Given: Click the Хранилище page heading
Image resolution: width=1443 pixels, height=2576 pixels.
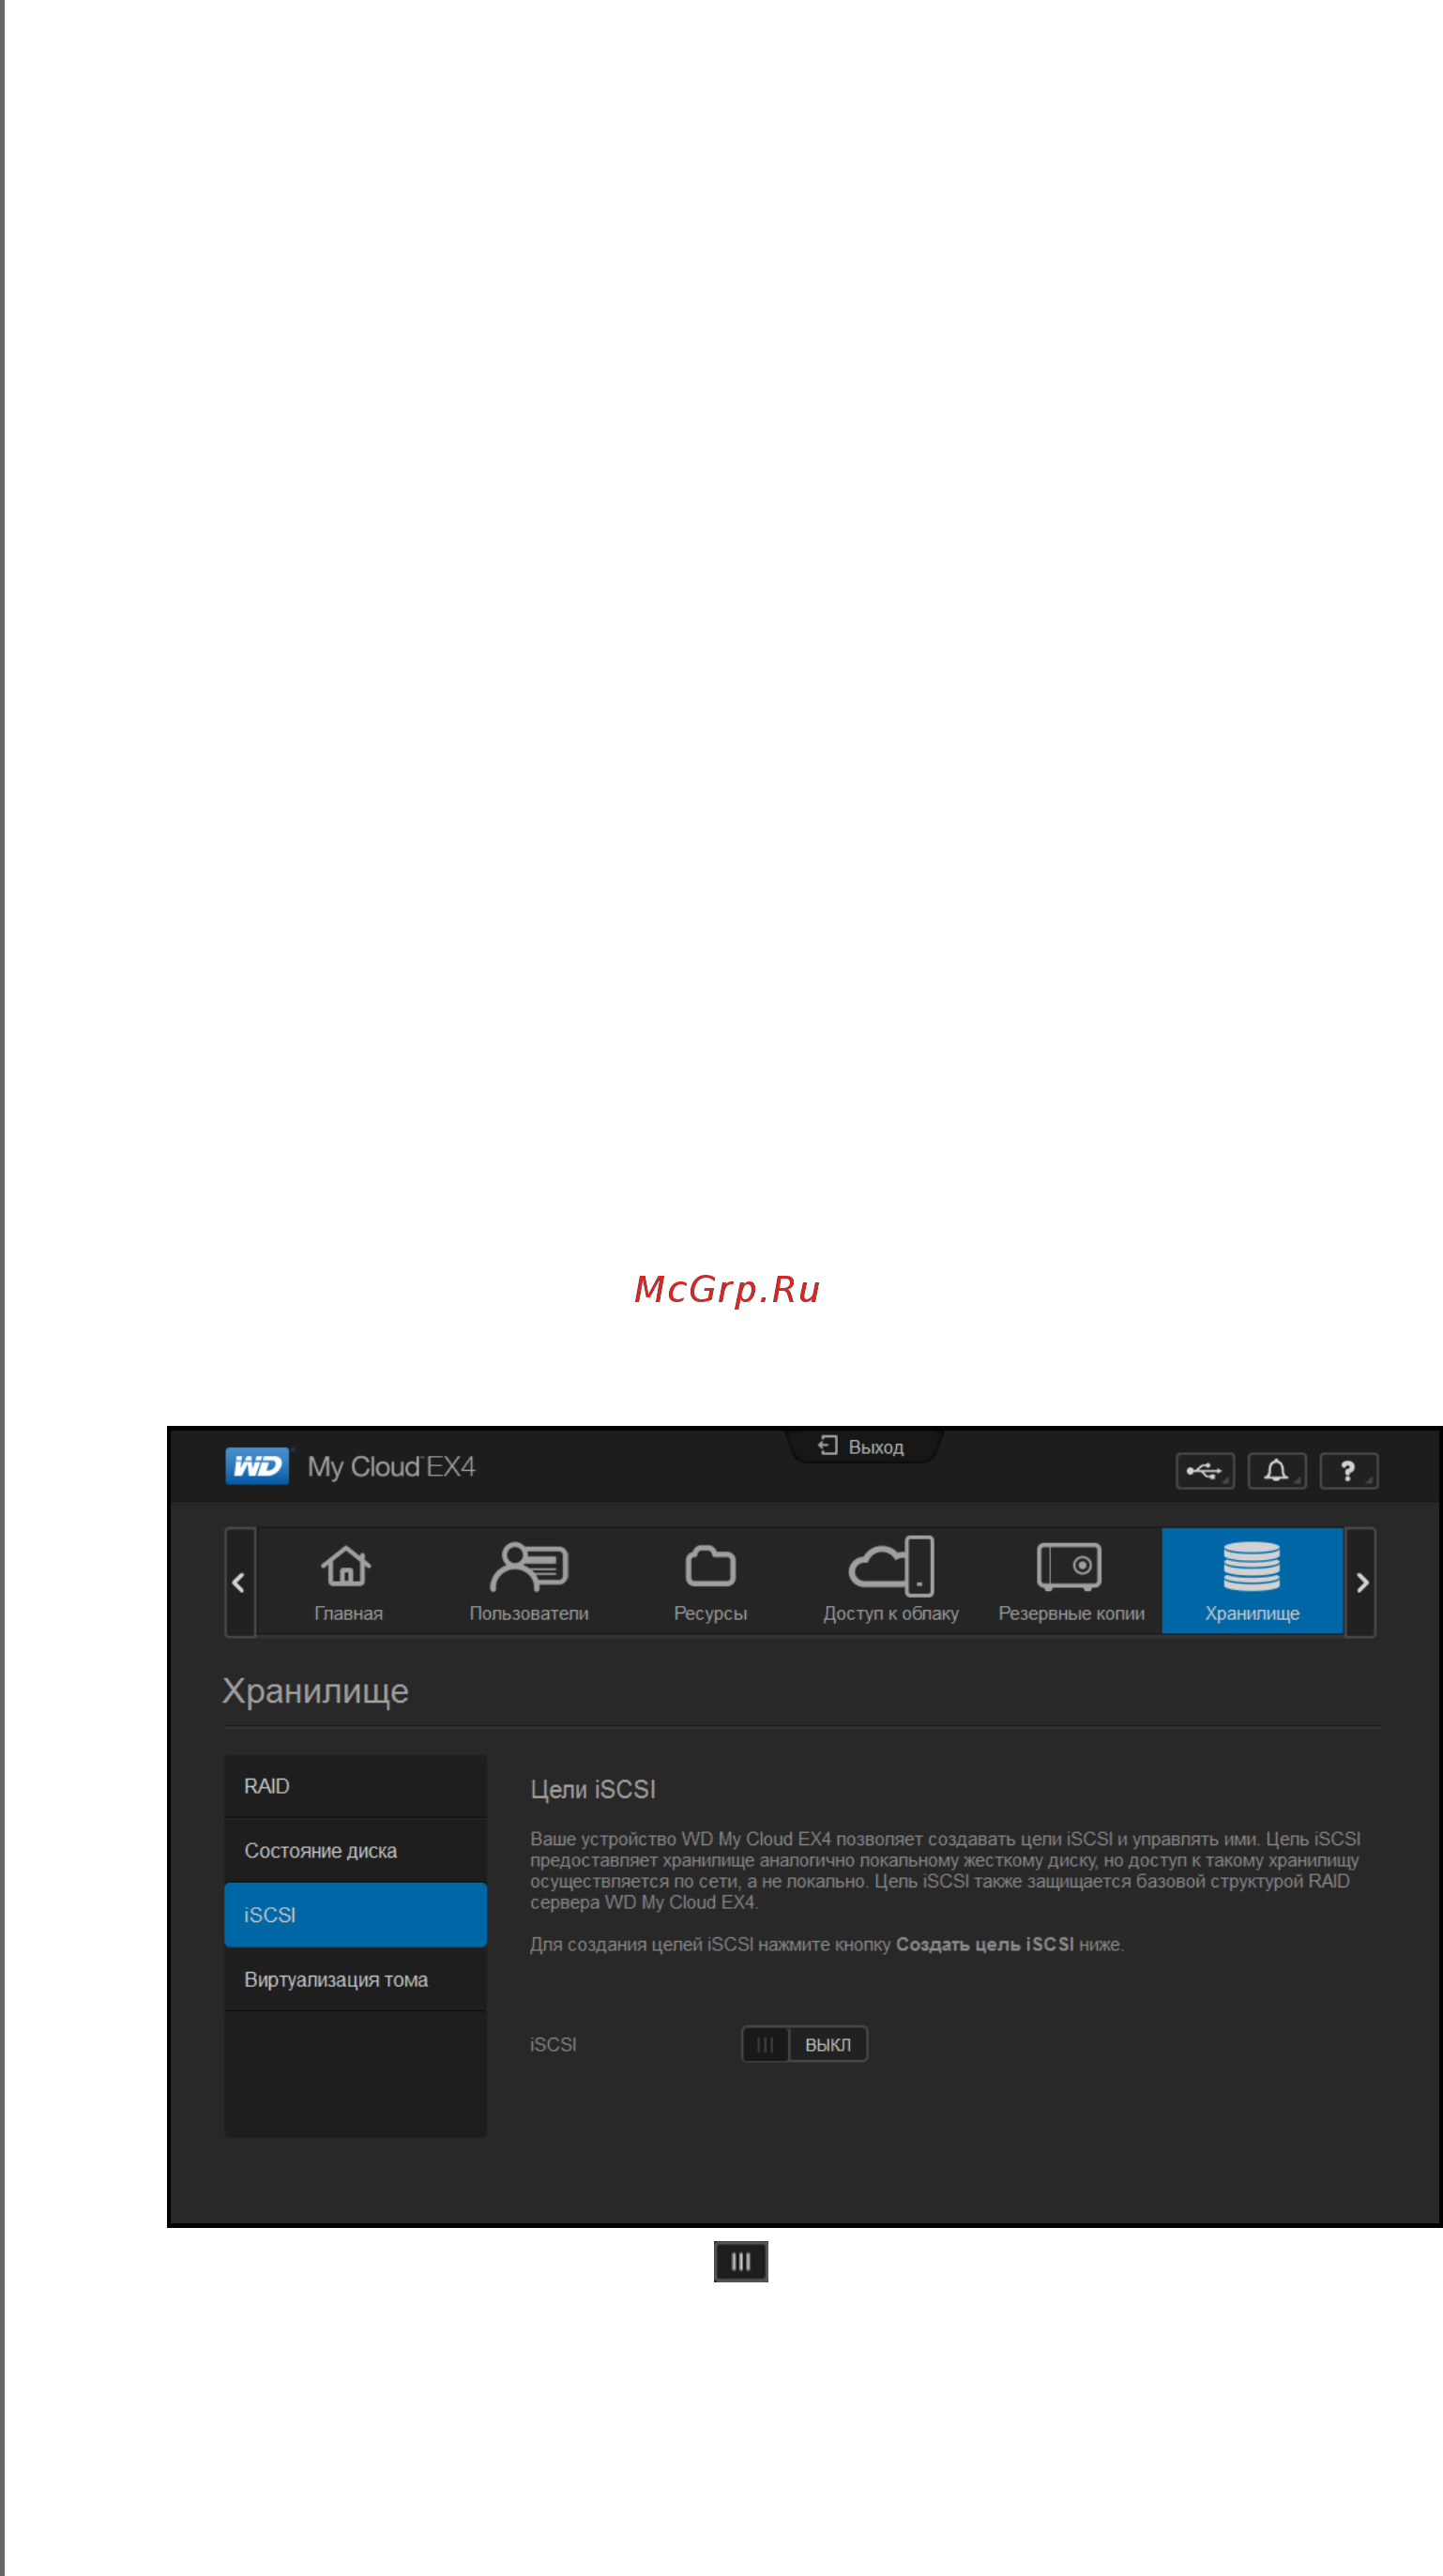Looking at the screenshot, I should (315, 1691).
